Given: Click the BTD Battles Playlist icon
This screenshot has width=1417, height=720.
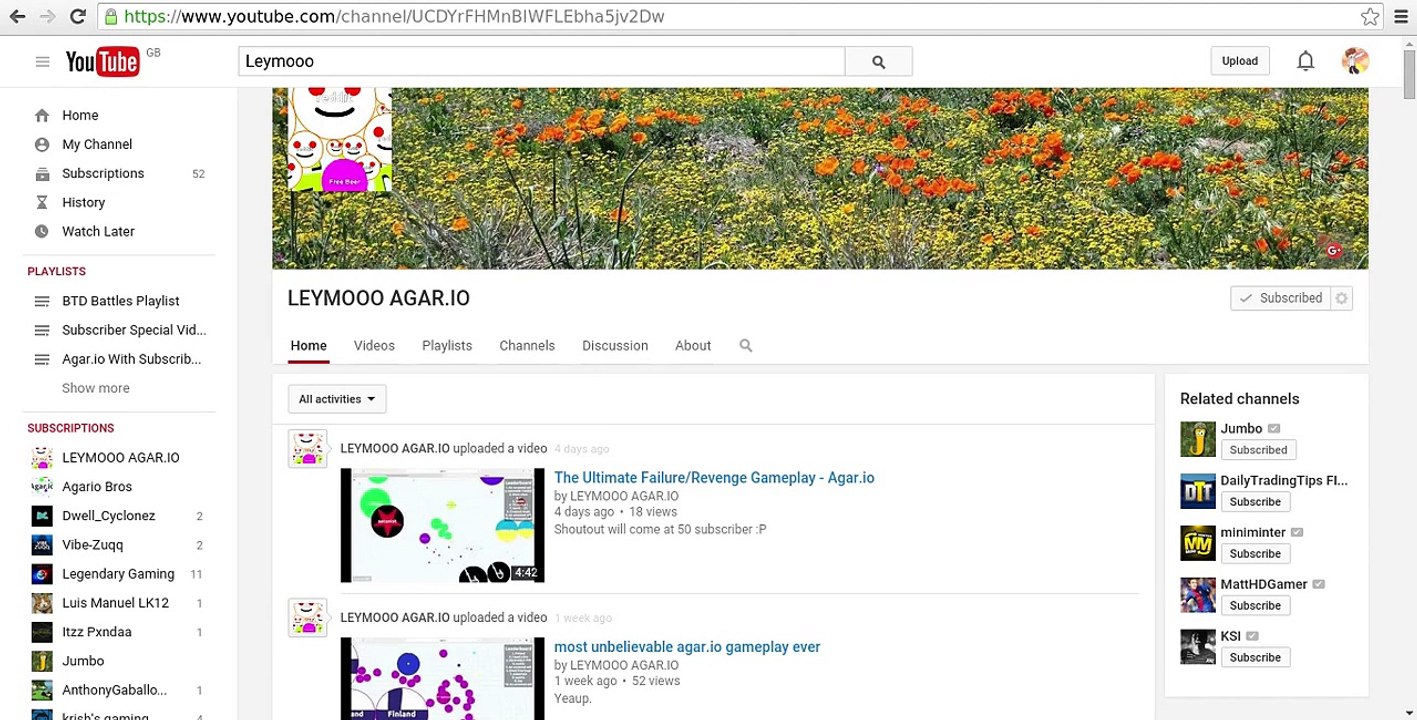Looking at the screenshot, I should point(42,301).
